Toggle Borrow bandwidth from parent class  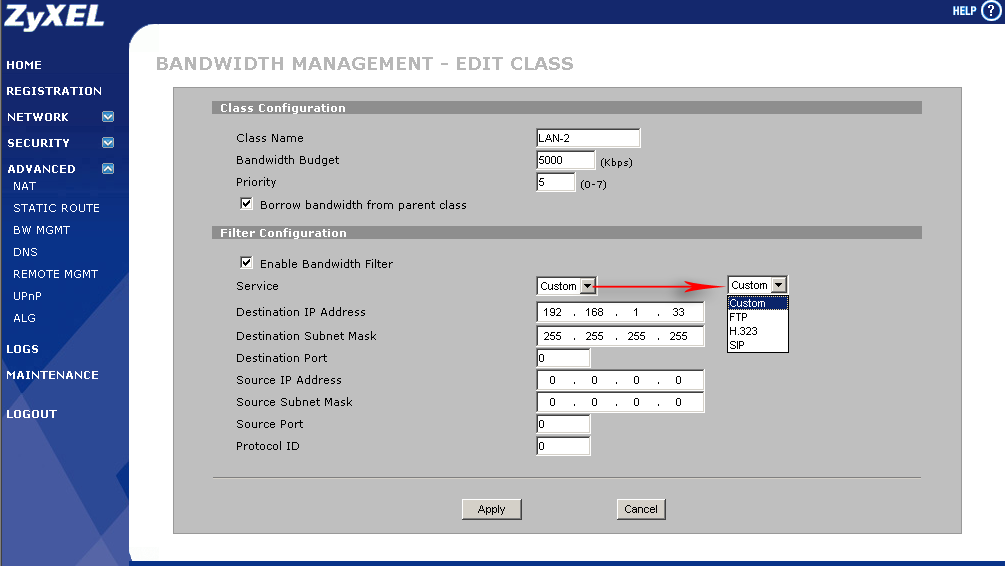(x=246, y=204)
